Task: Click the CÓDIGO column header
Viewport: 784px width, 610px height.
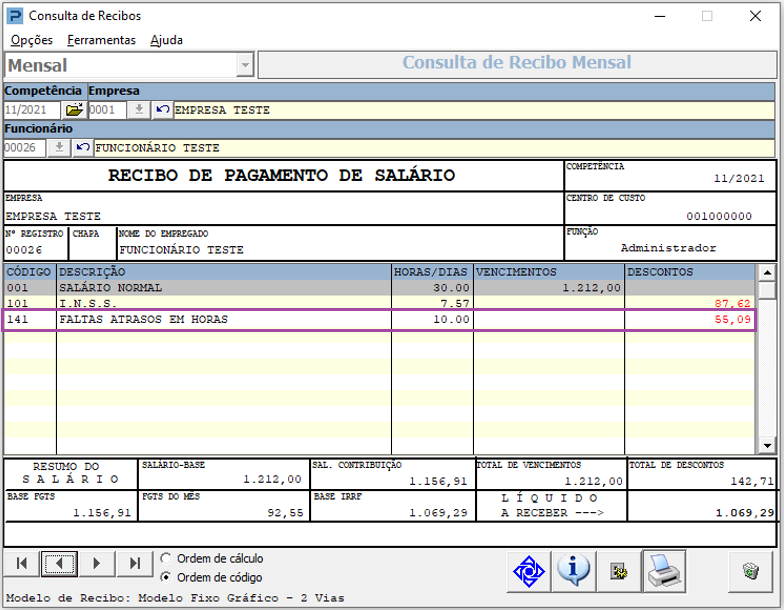Action: click(x=30, y=272)
